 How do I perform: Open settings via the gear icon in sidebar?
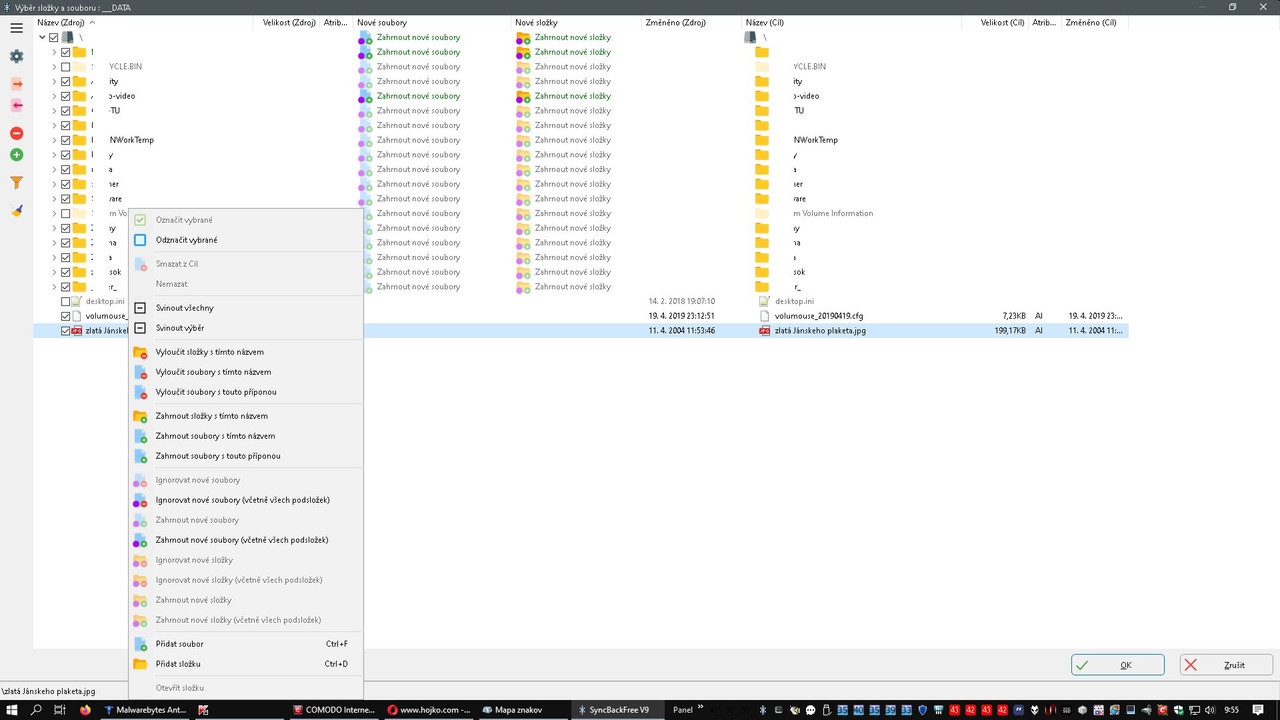pyautogui.click(x=16, y=56)
